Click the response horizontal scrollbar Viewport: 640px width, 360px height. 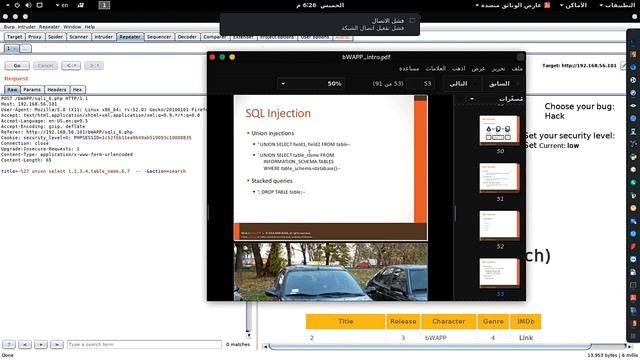coord(430,347)
